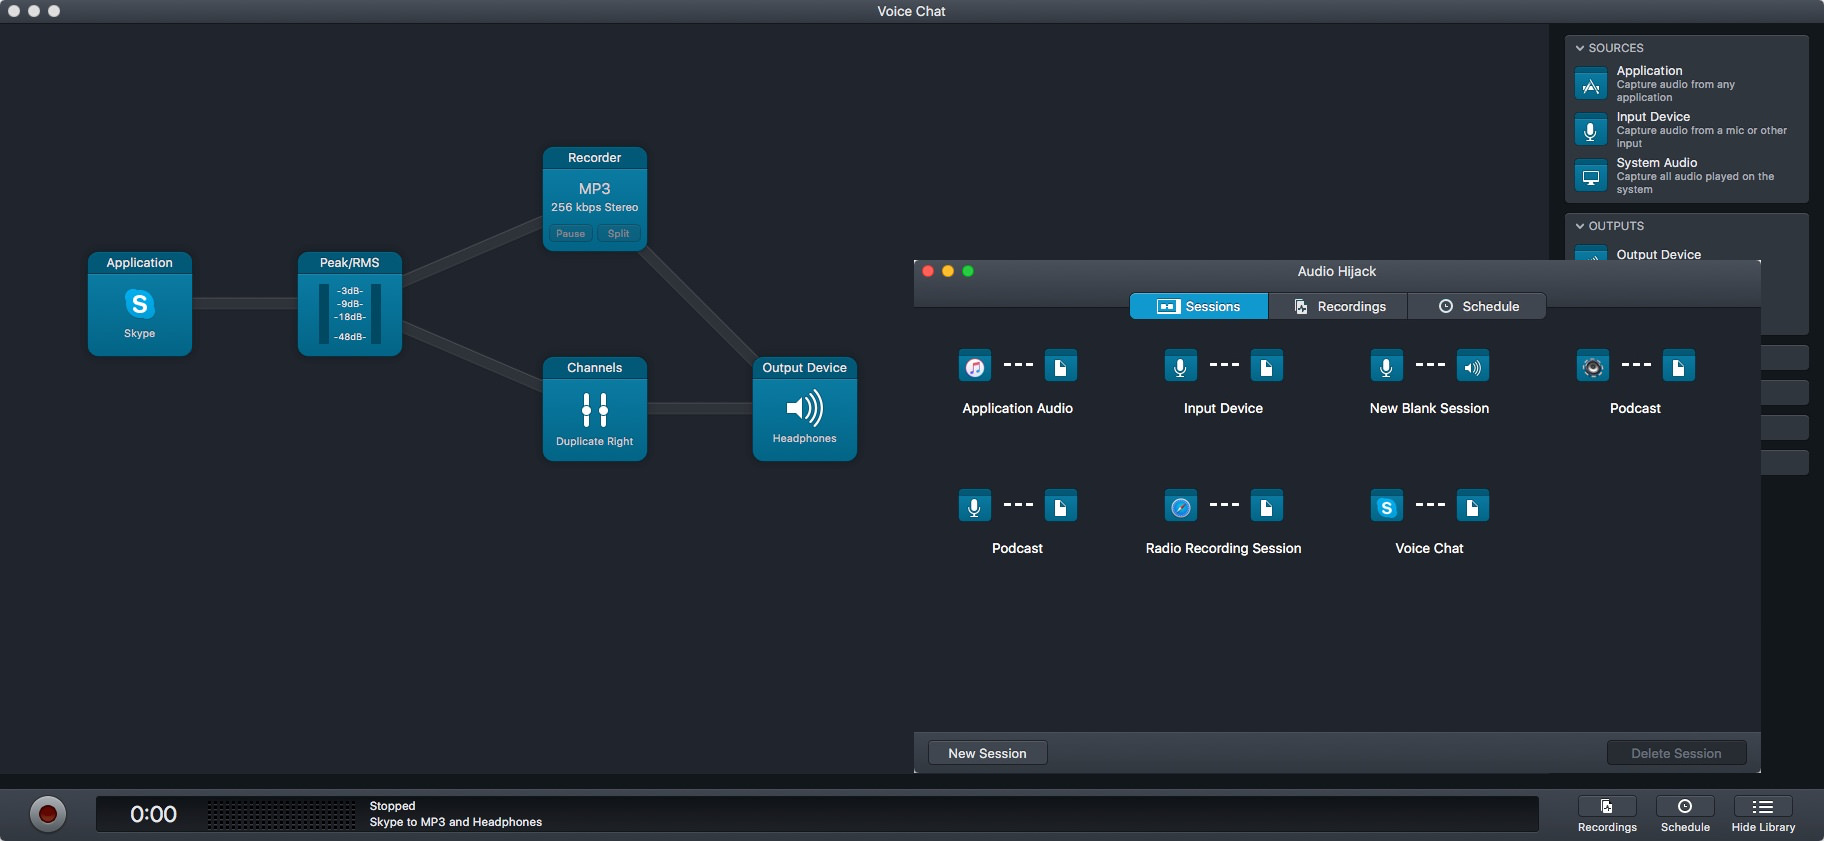Viewport: 1824px width, 841px height.
Task: Select the Application source icon in Sources
Action: [1590, 85]
